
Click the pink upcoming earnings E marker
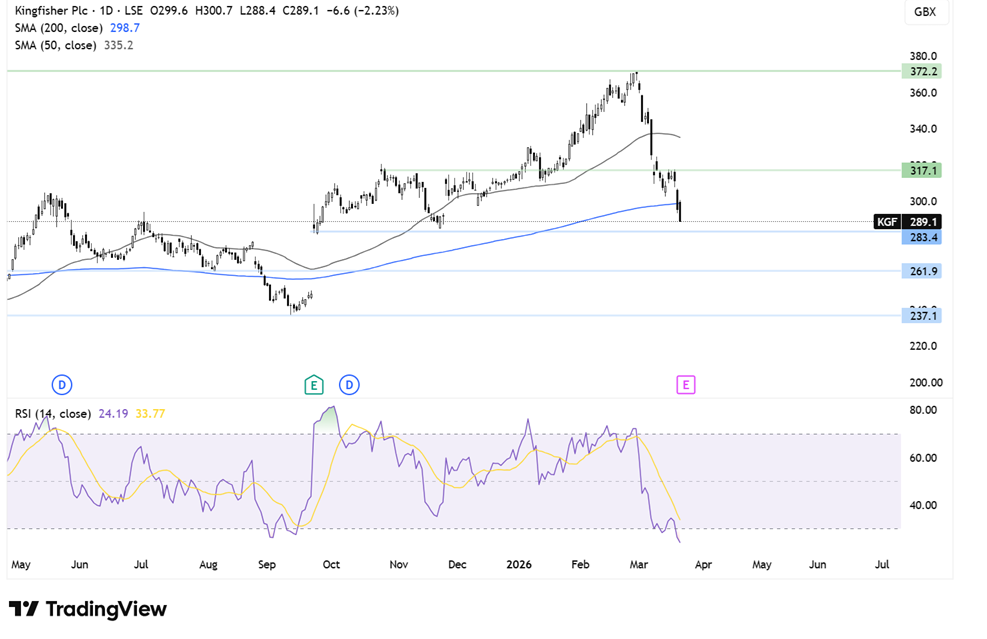tap(685, 385)
